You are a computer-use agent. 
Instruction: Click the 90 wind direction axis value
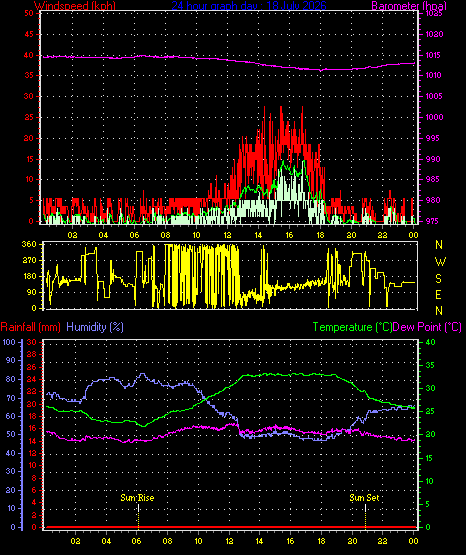pos(31,292)
